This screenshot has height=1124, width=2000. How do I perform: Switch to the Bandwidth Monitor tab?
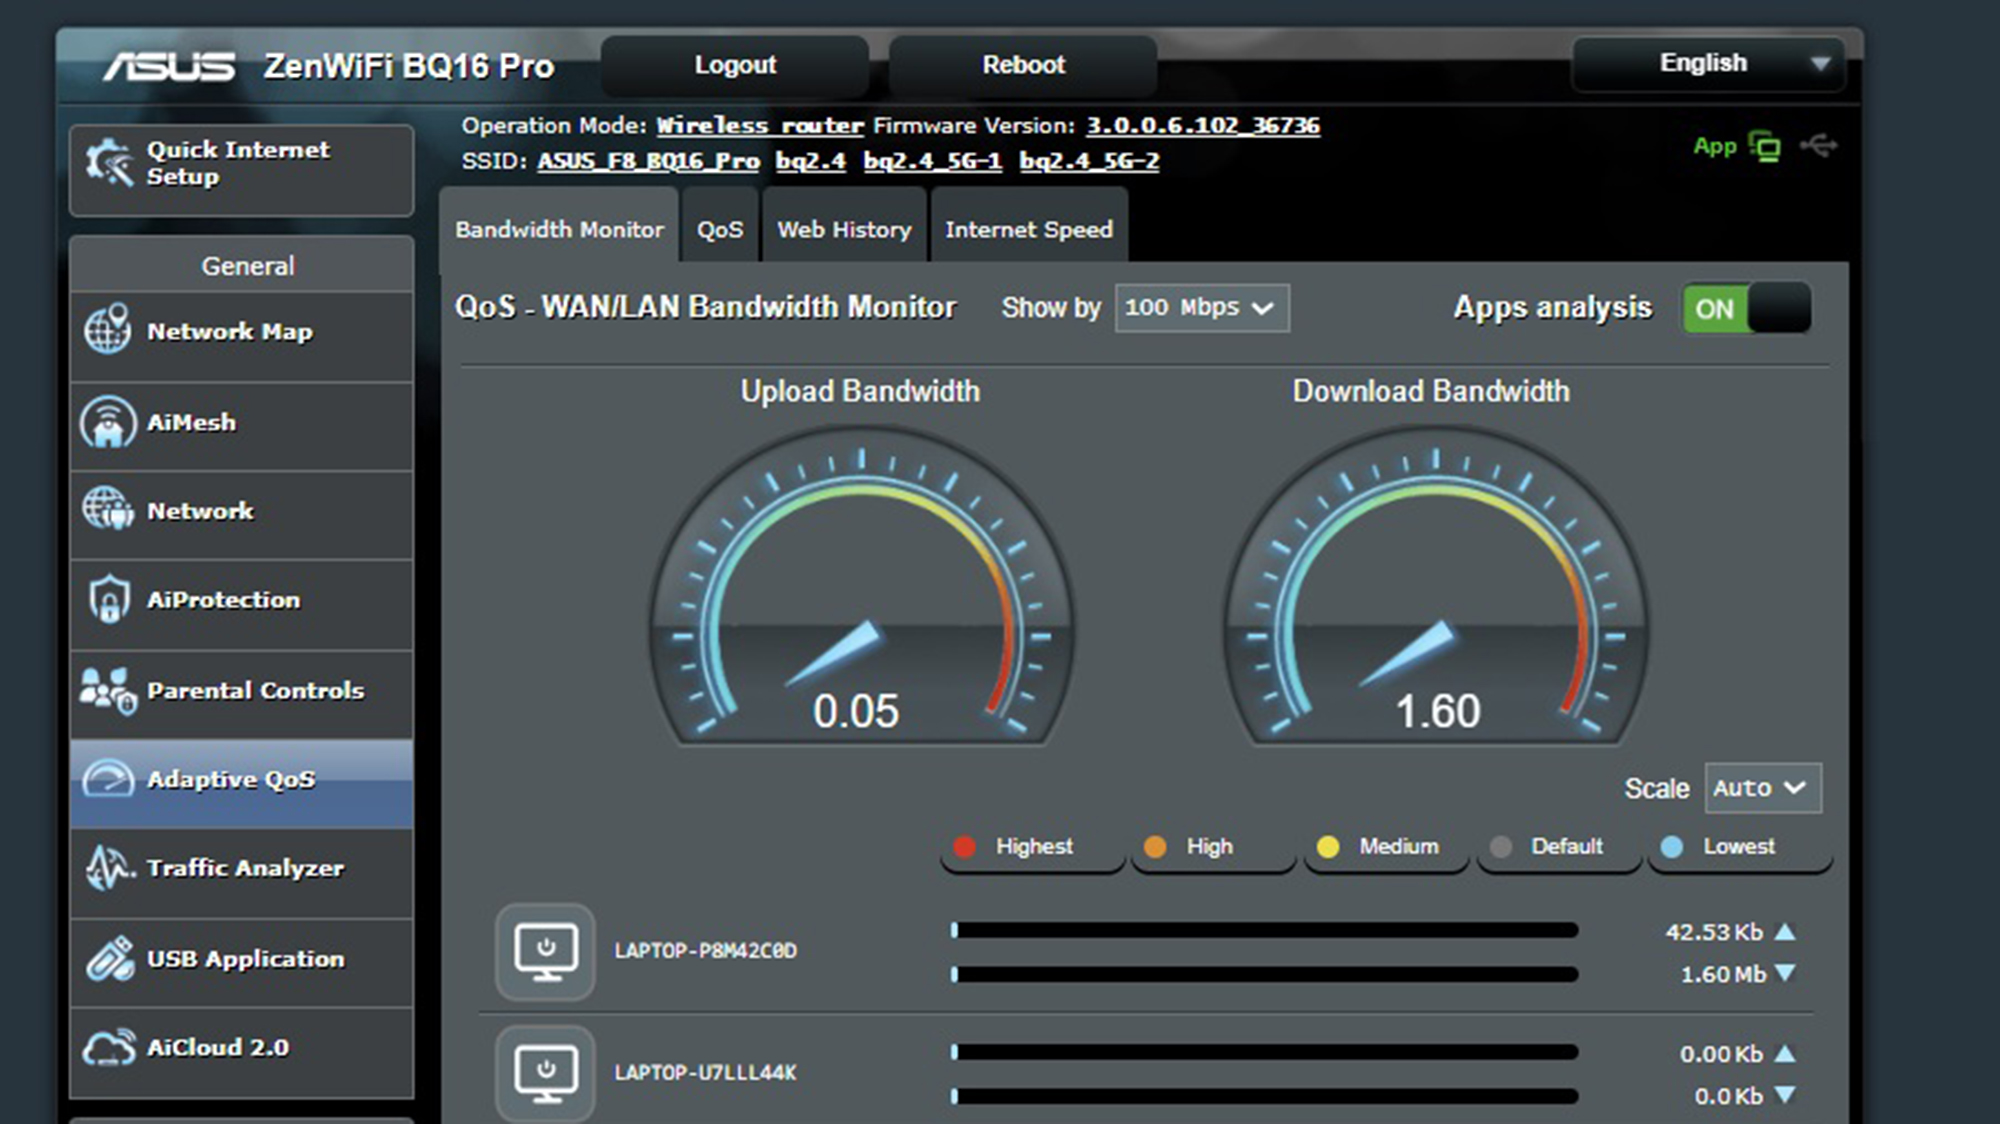coord(559,229)
